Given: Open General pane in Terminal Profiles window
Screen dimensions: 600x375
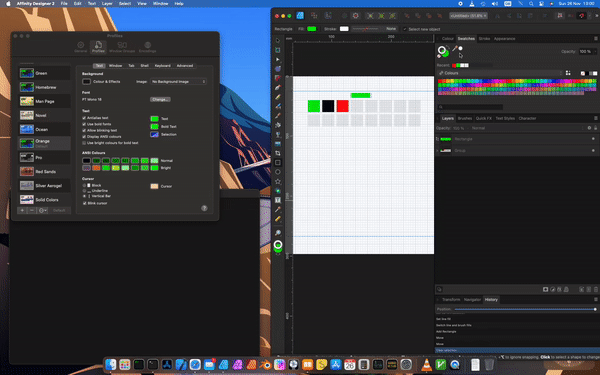Looking at the screenshot, I should 80,47.
